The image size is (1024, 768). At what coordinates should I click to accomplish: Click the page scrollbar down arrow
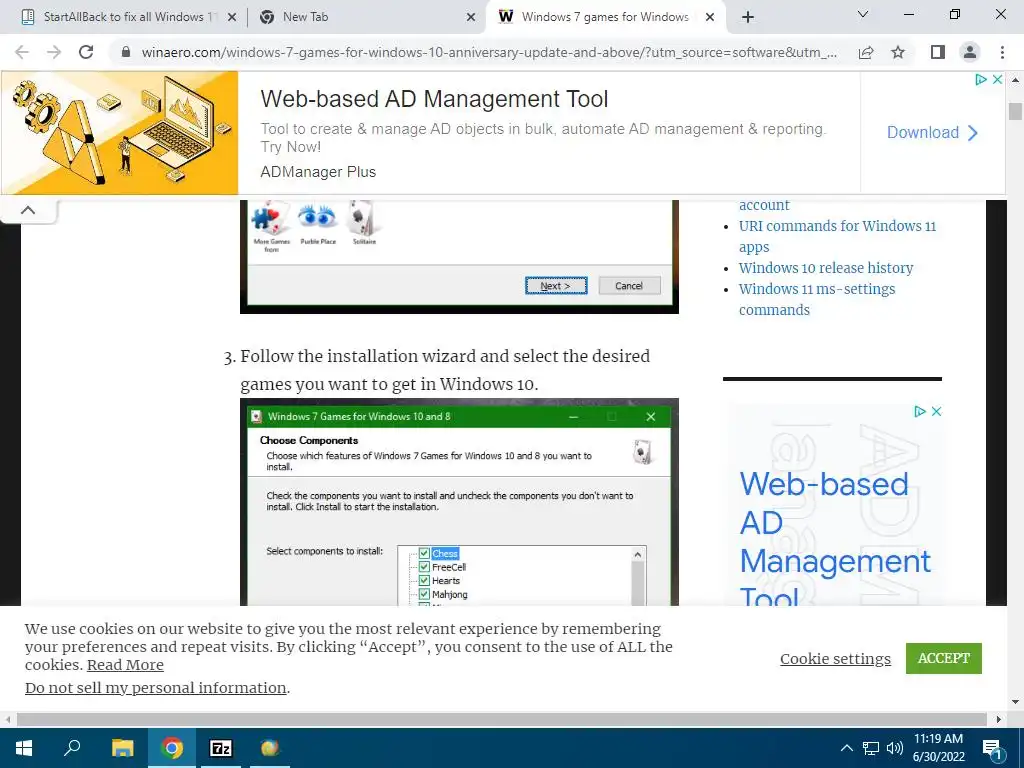tap(1015, 703)
